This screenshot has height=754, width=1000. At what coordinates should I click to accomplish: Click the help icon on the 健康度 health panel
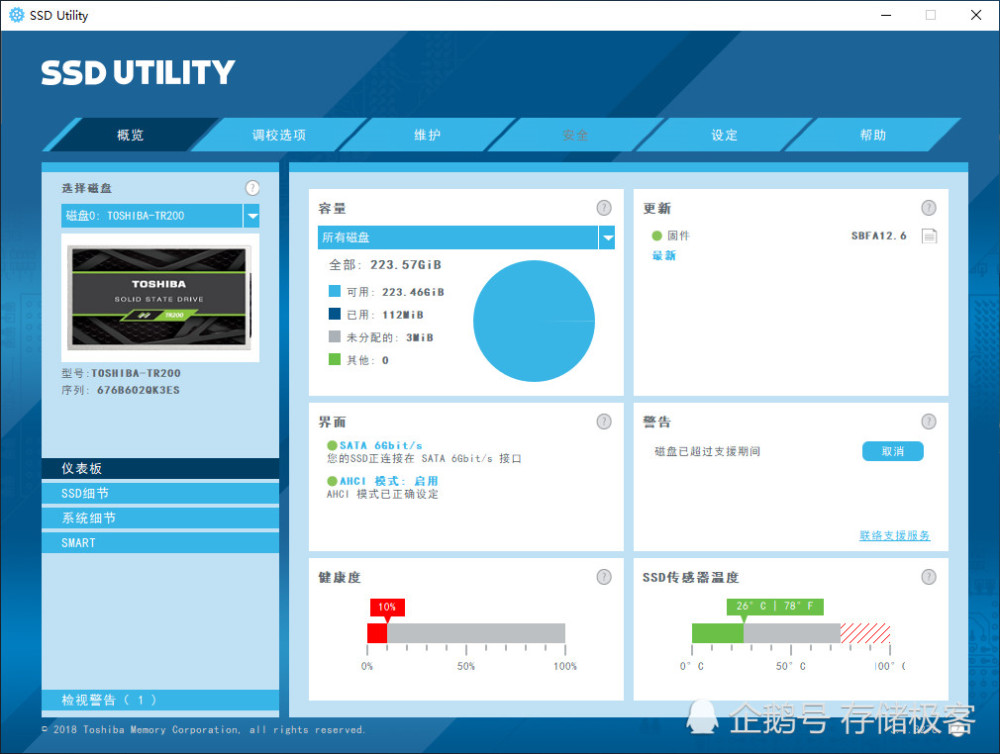(x=604, y=577)
